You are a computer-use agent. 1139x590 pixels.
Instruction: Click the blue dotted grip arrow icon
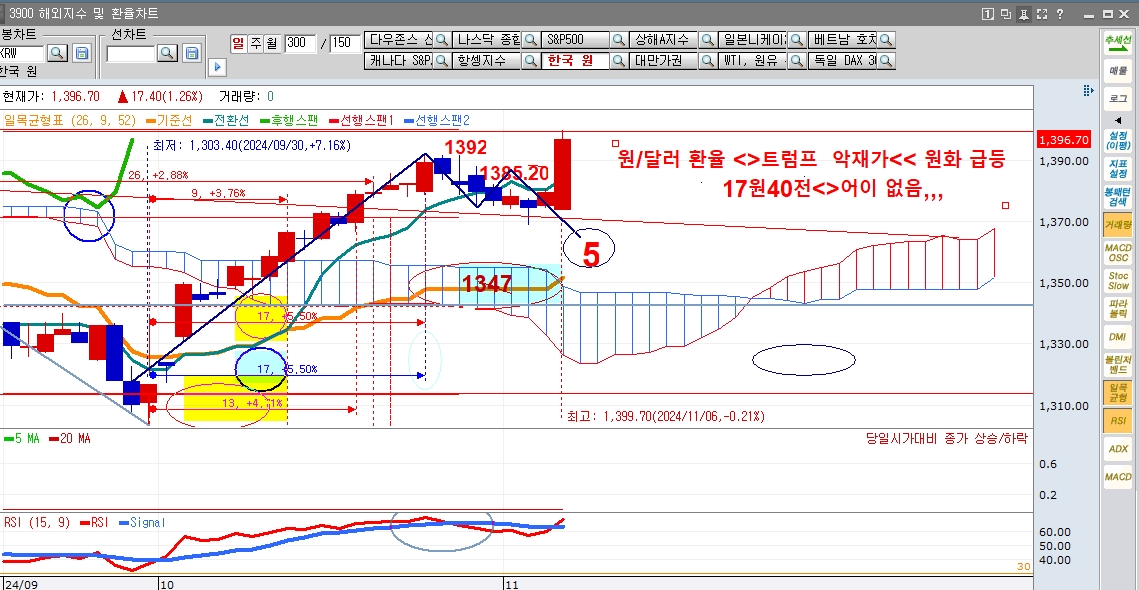(1087, 90)
